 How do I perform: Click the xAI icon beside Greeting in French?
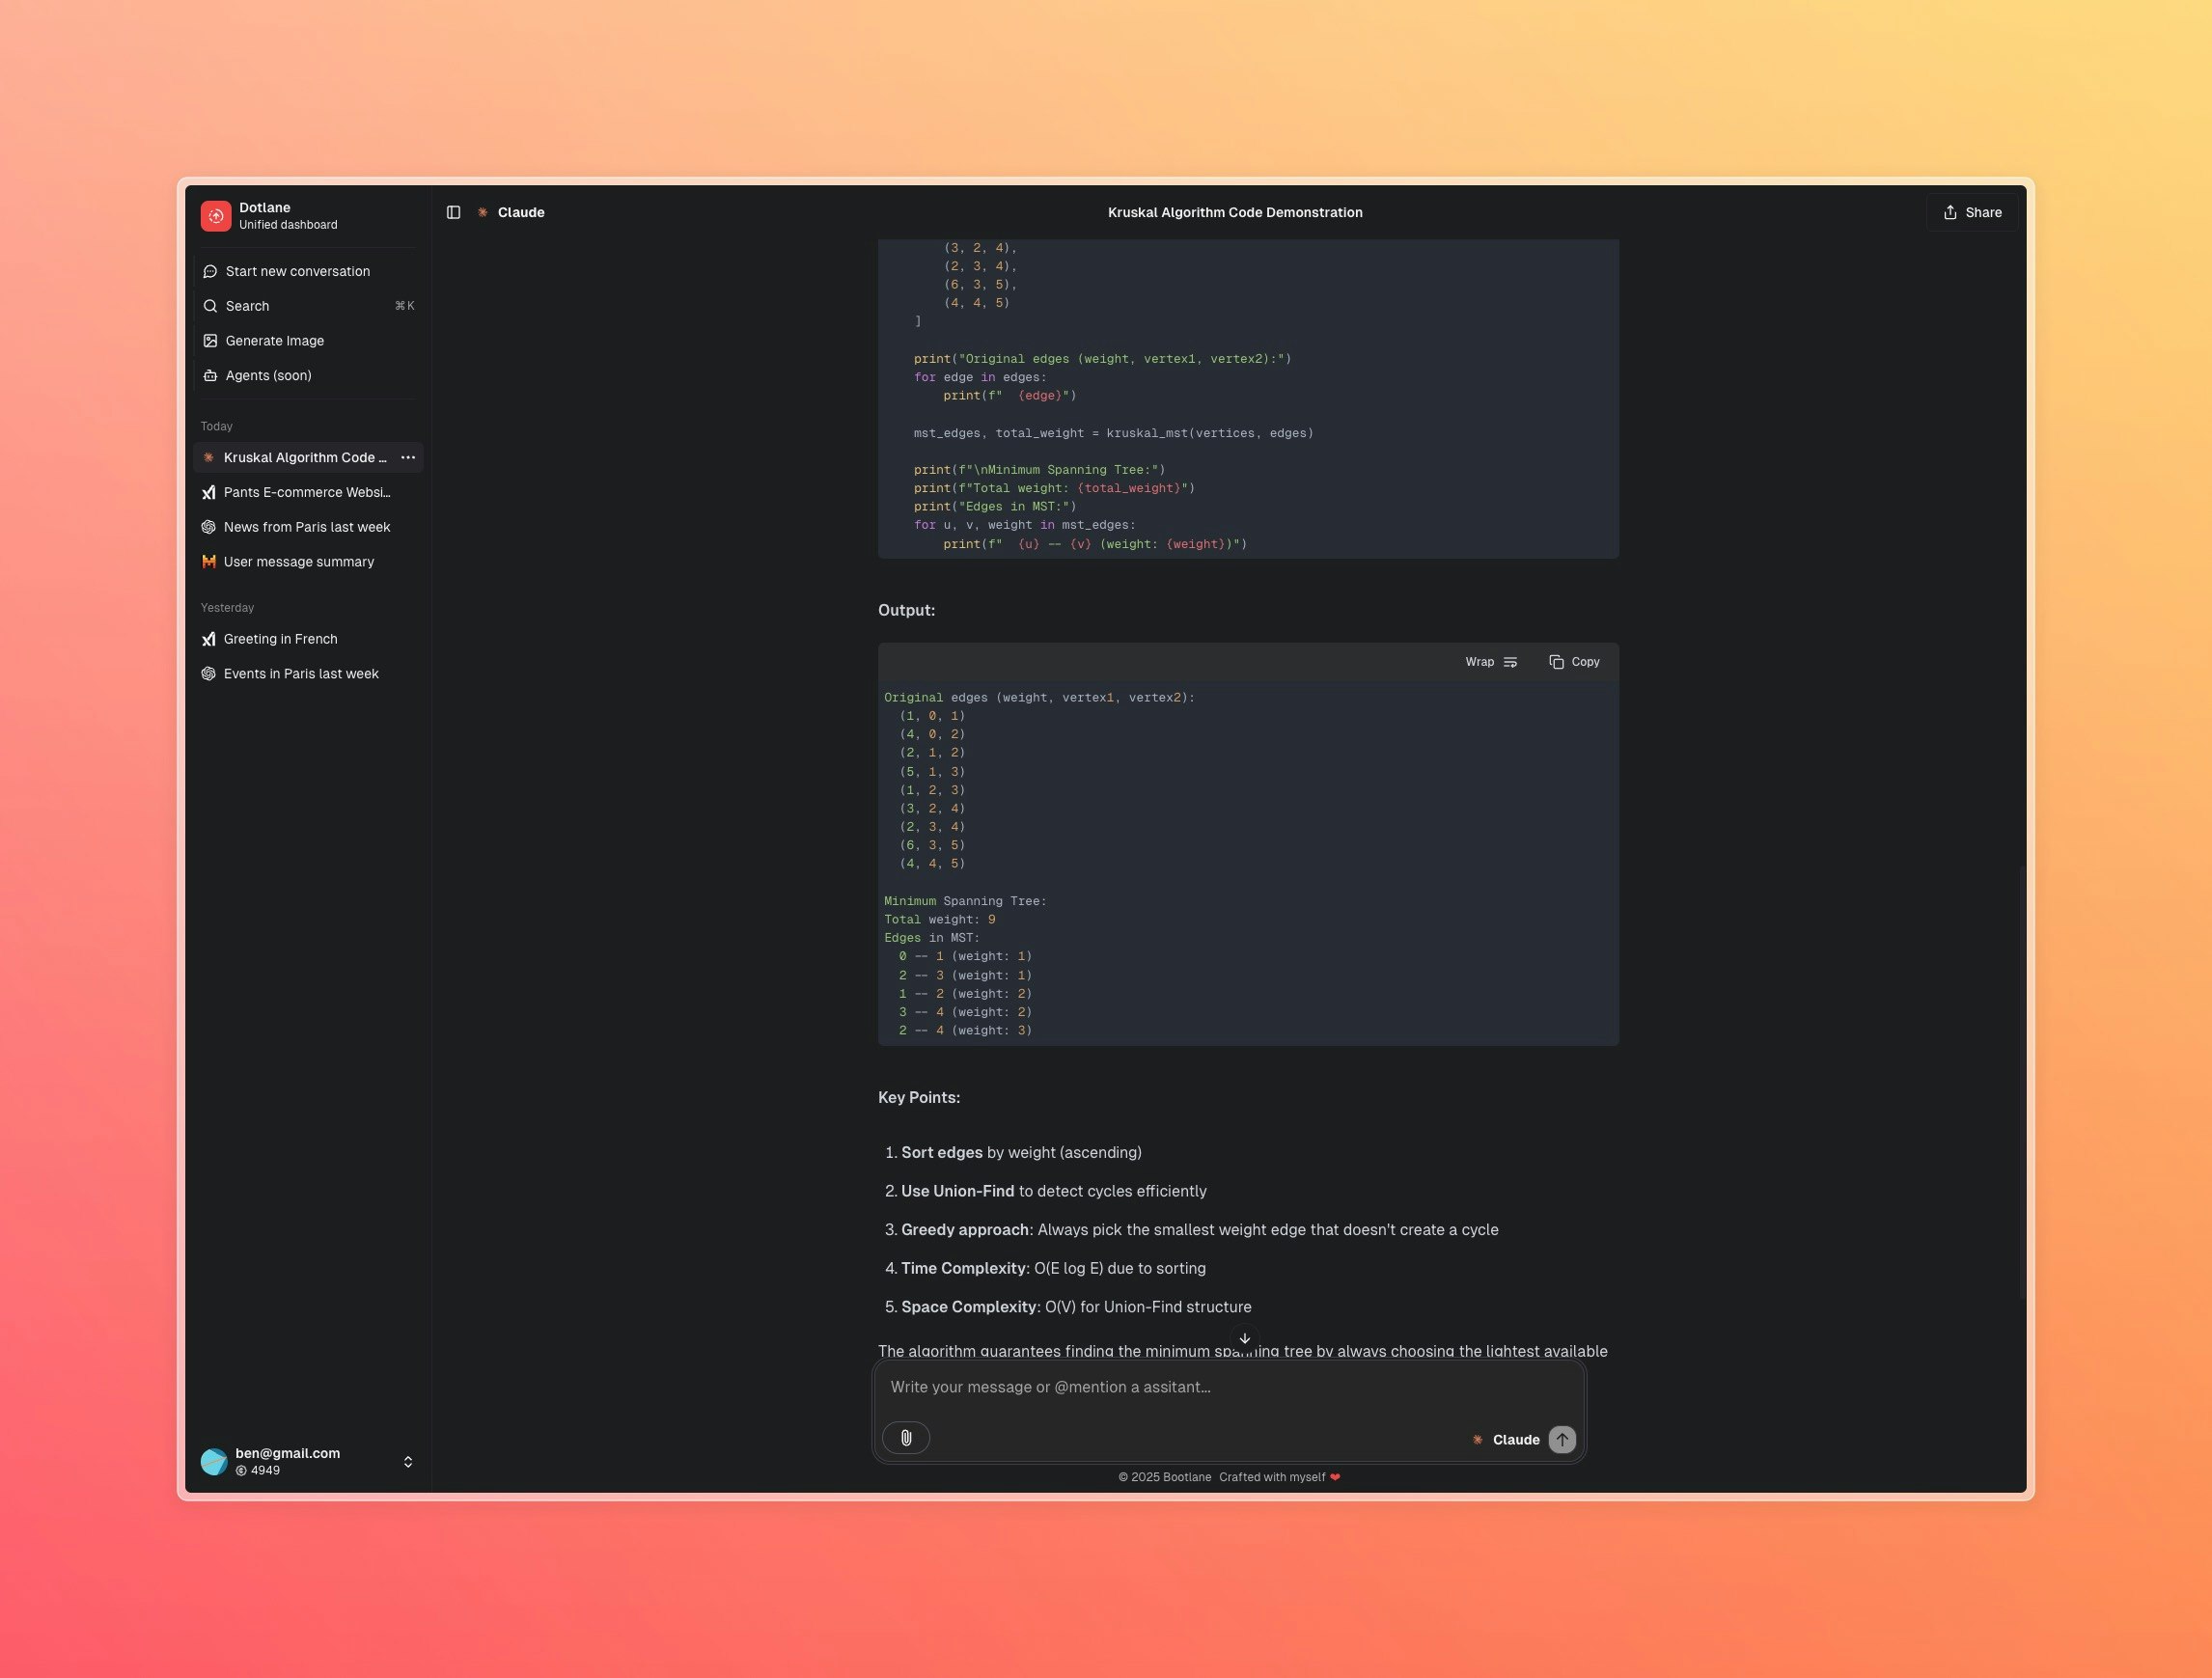[x=208, y=639]
